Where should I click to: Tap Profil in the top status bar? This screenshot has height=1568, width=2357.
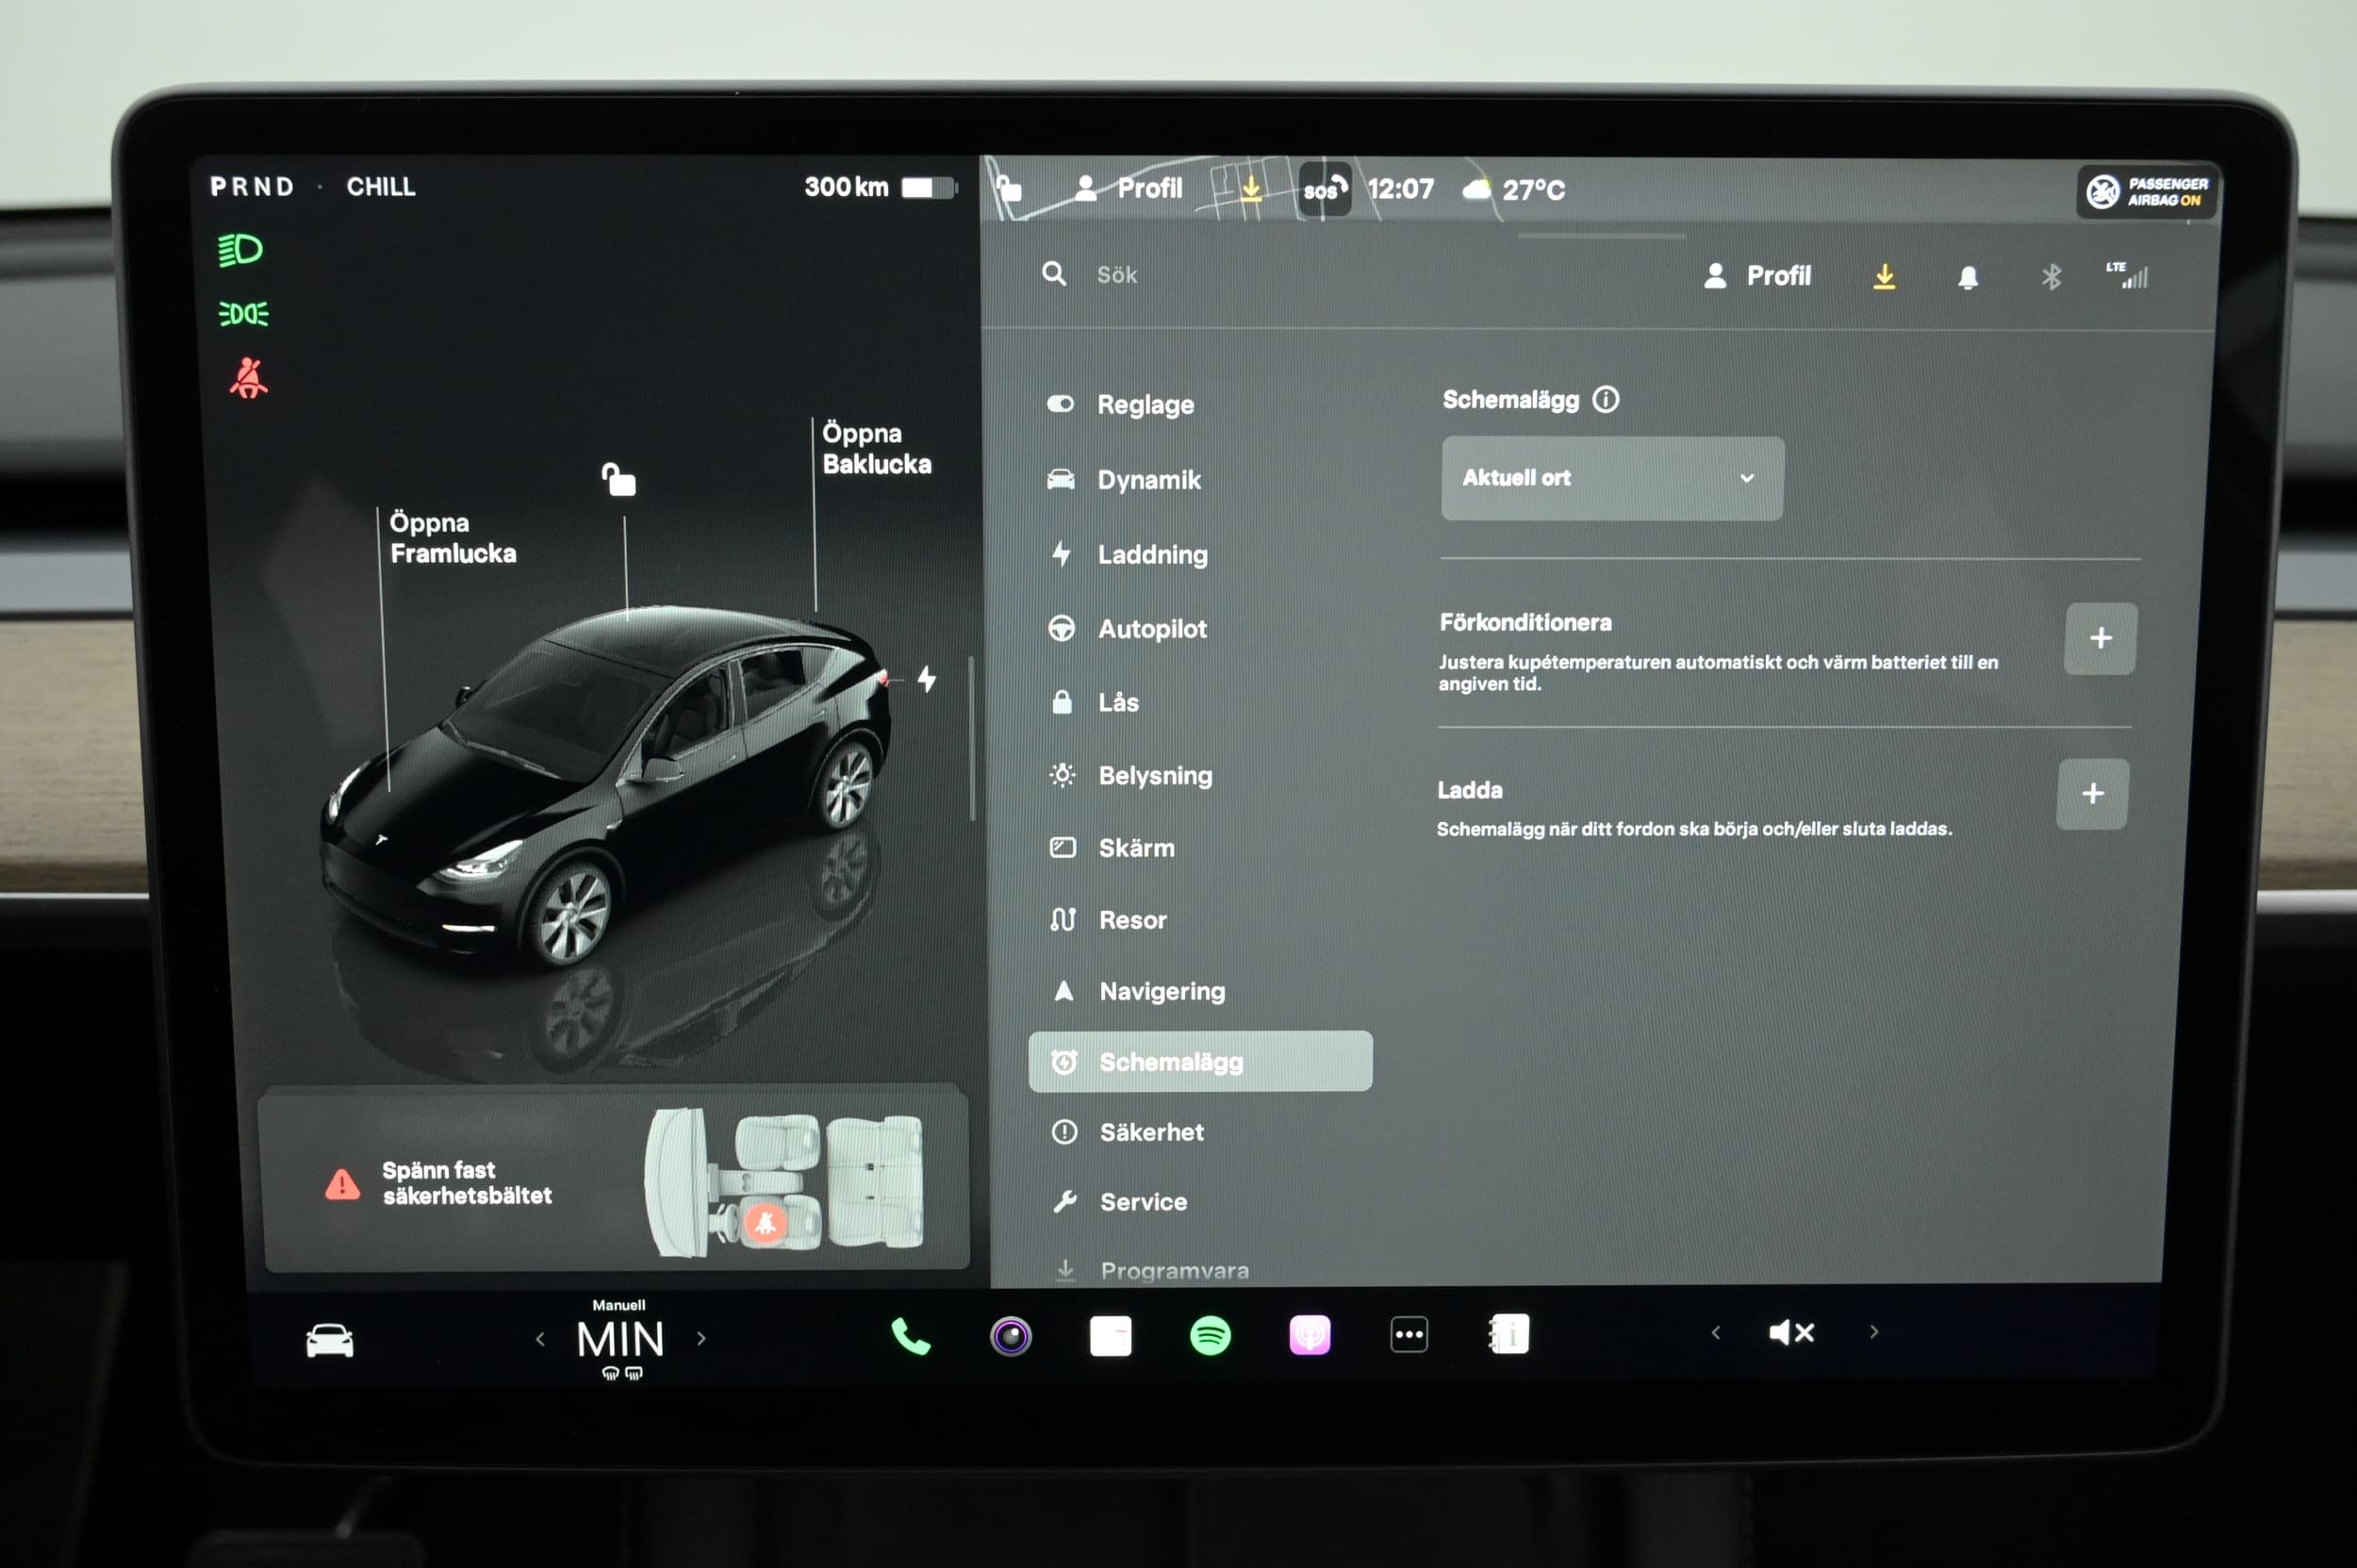(x=1129, y=188)
